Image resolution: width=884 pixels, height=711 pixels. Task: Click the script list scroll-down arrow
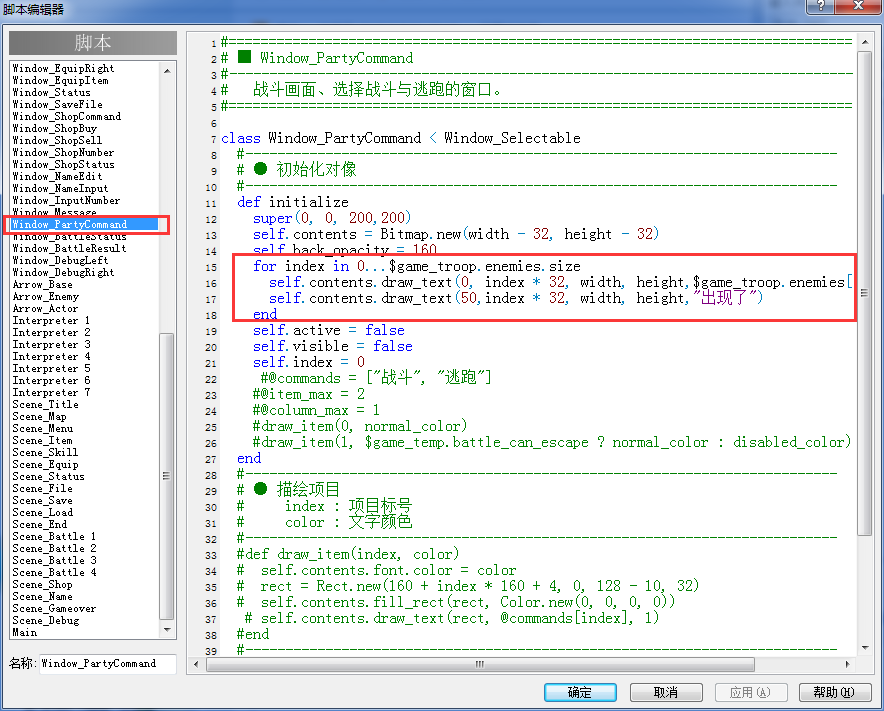tap(167, 629)
